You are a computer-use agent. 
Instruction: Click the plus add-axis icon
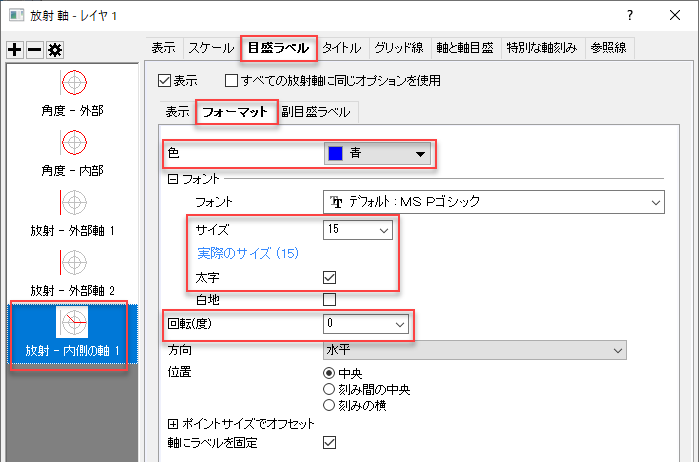tap(15, 50)
